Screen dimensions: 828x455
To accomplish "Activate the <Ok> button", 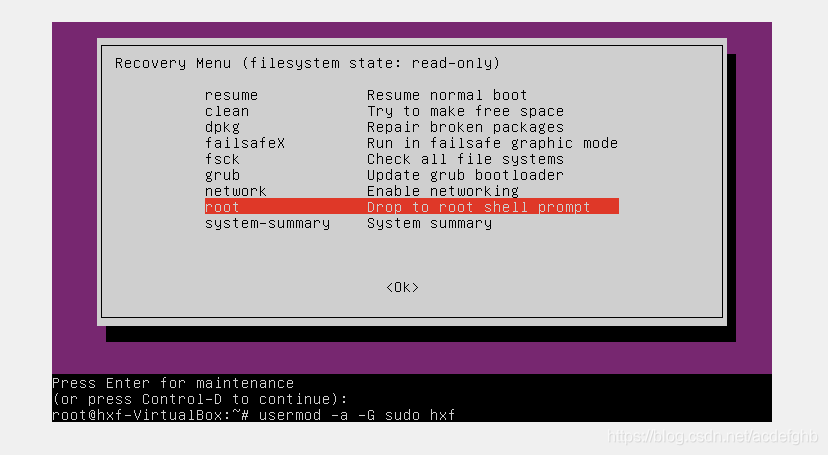I will point(402,287).
